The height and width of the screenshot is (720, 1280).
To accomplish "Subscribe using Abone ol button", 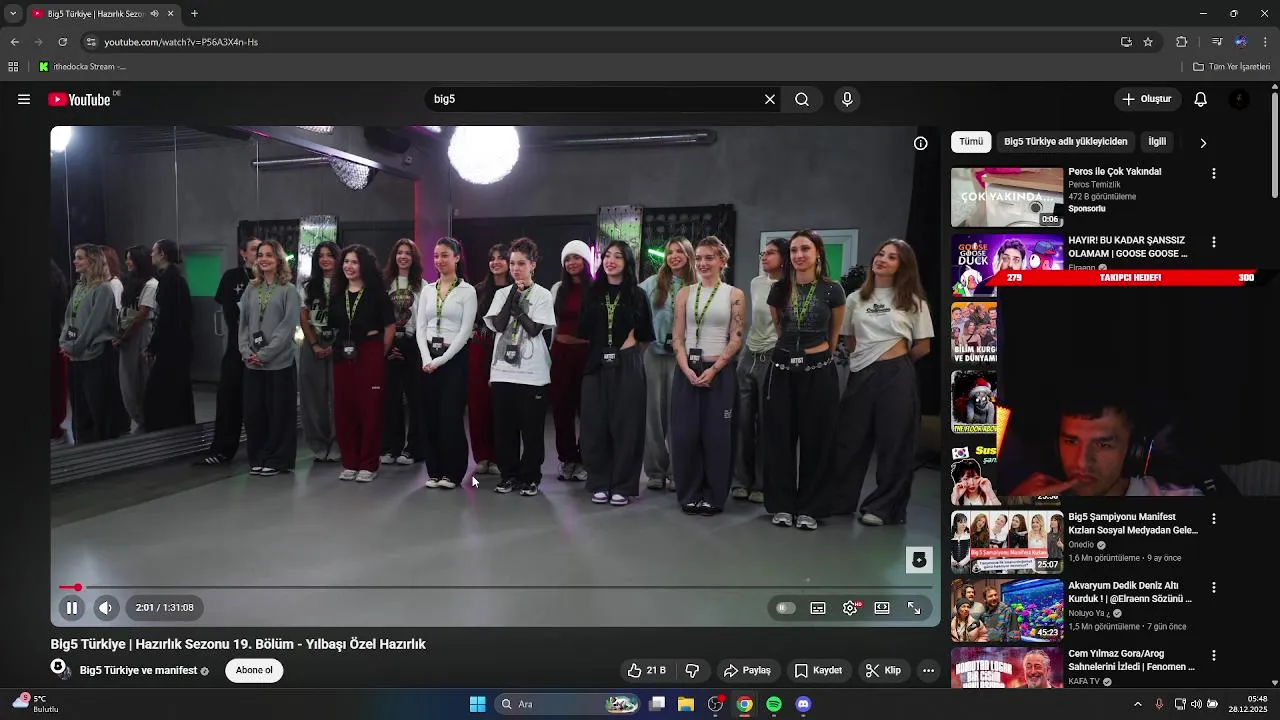I will pyautogui.click(x=254, y=670).
